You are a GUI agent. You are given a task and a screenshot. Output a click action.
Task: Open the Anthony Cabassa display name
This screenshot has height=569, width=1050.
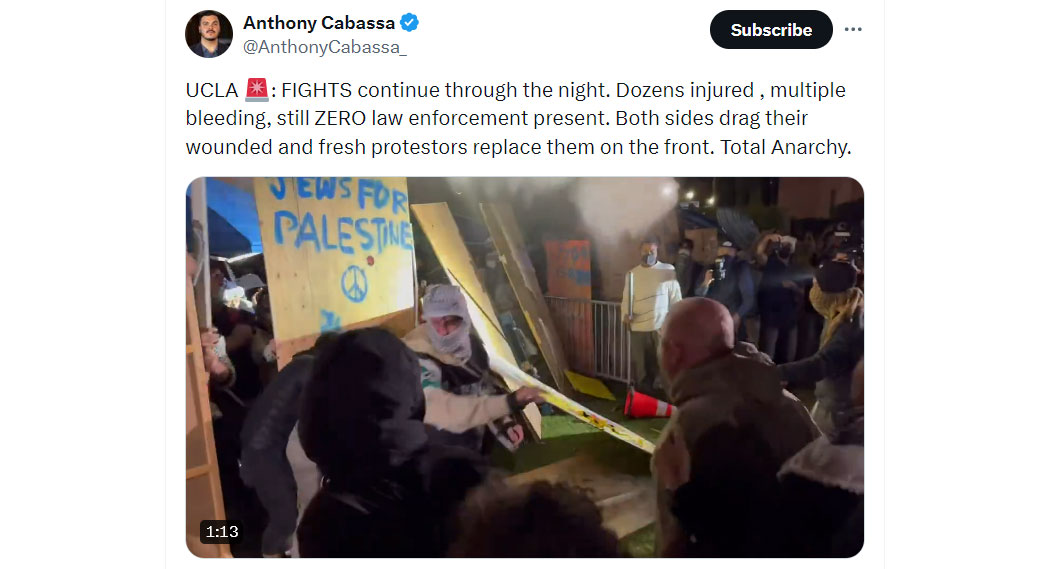[x=319, y=23]
